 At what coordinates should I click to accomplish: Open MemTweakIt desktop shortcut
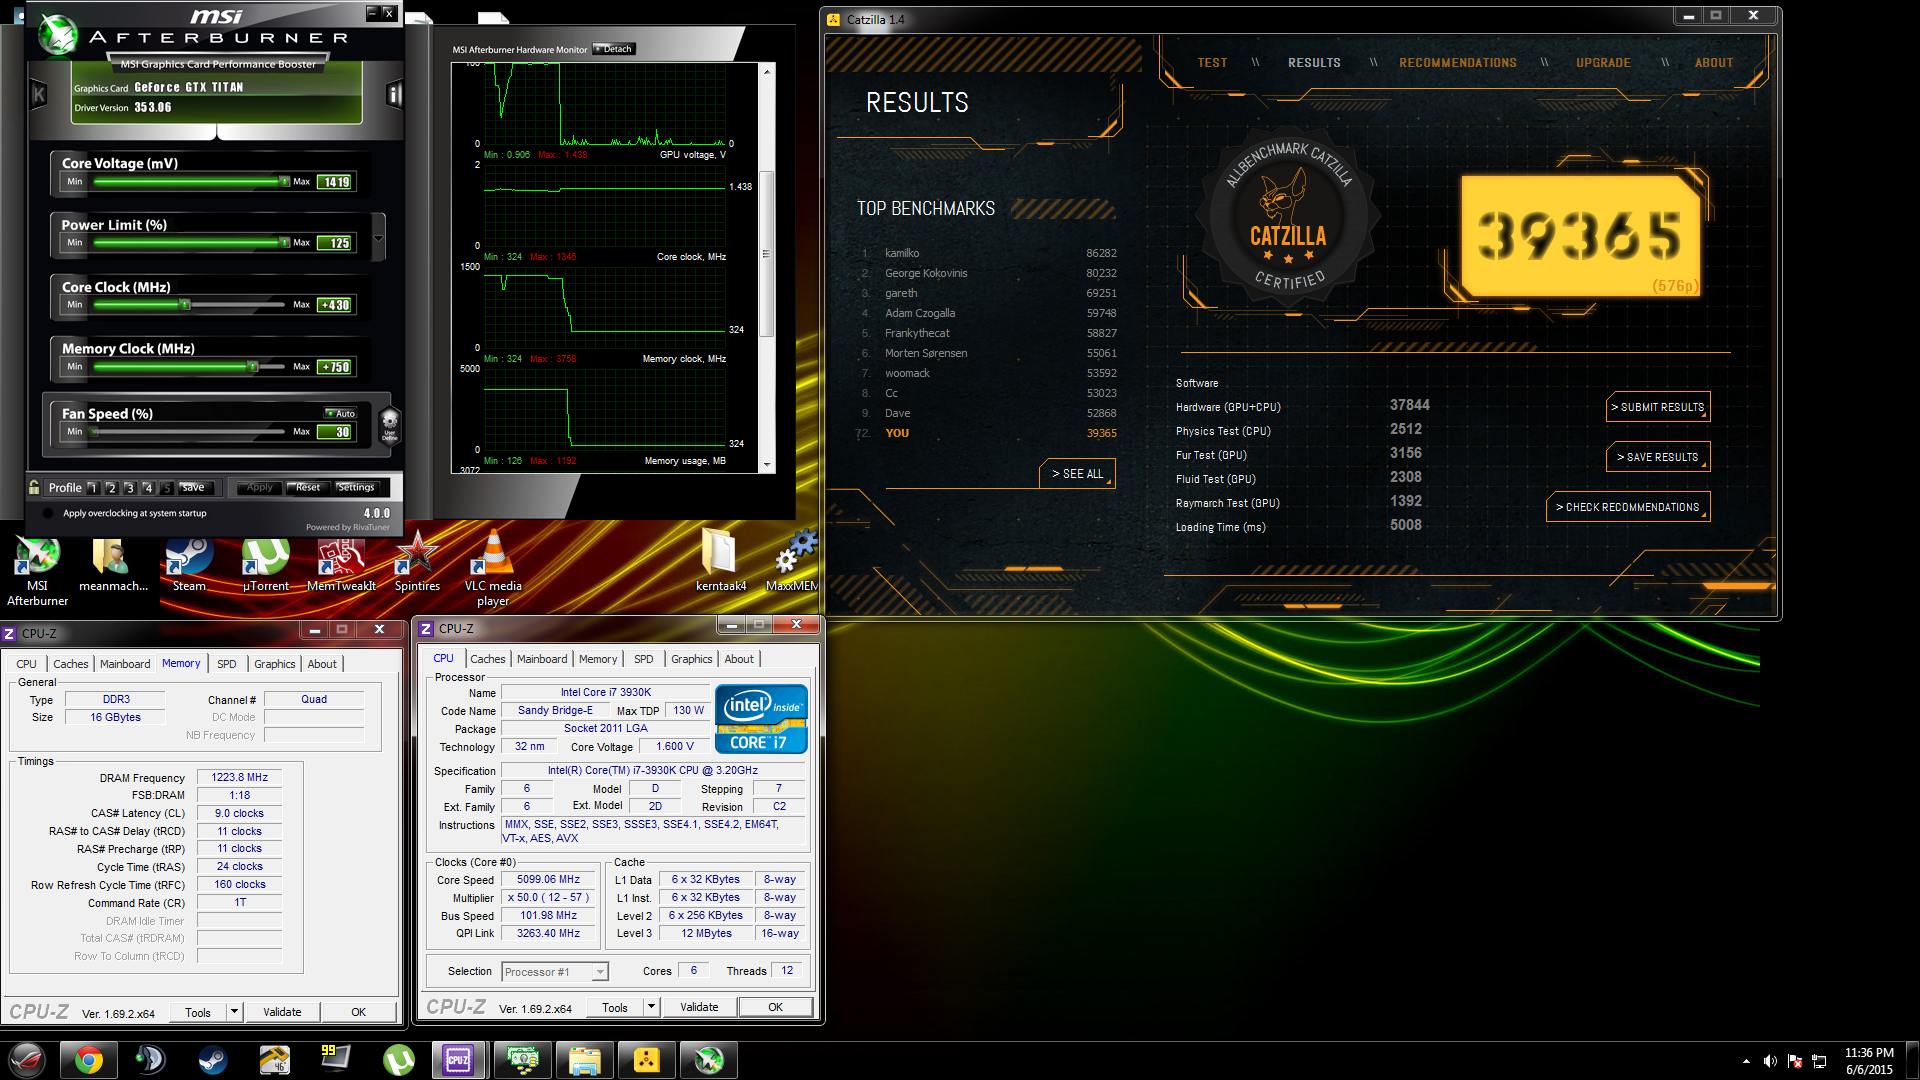point(341,565)
